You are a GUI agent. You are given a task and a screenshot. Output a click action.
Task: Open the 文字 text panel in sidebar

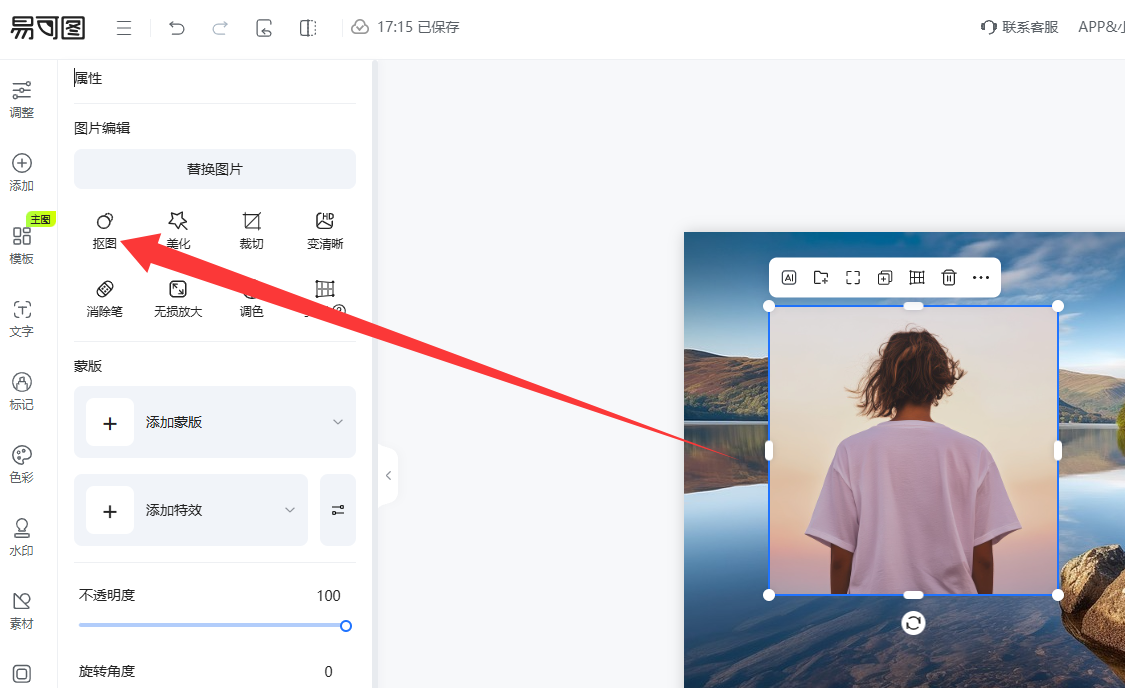point(21,318)
